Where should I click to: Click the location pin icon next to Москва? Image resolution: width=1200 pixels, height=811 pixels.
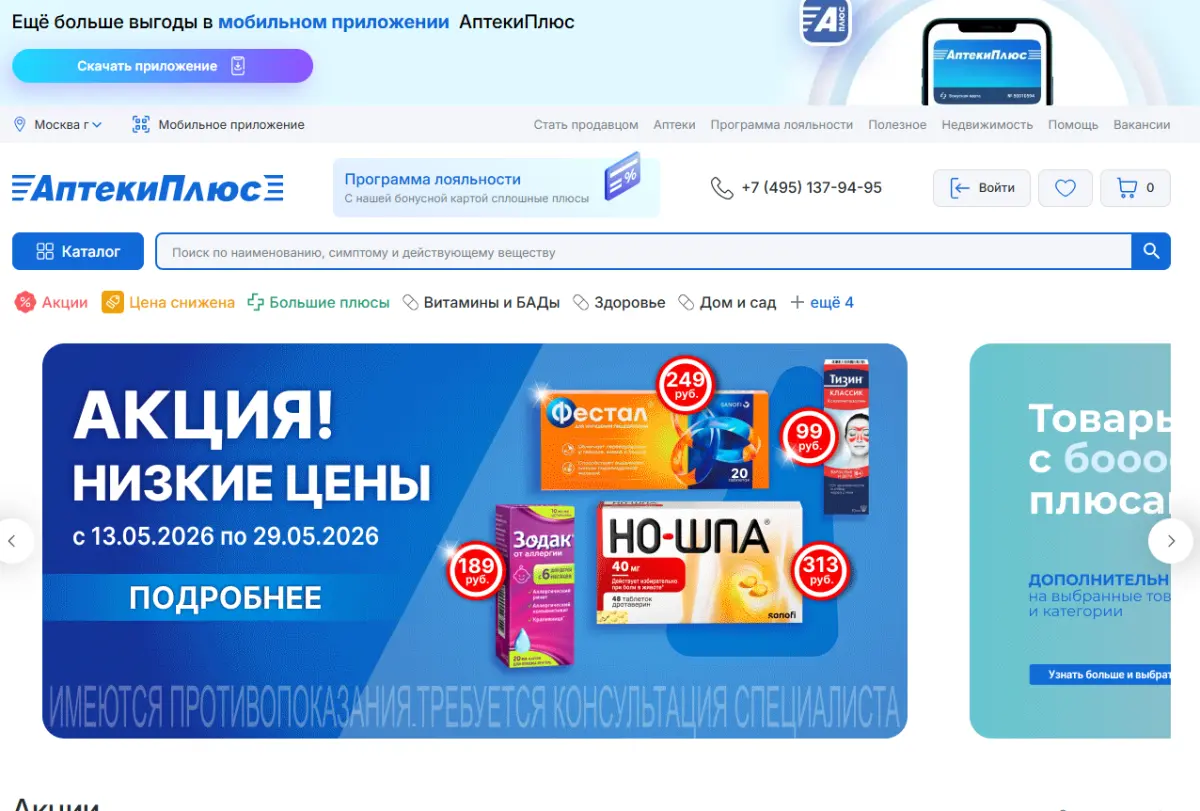19,125
